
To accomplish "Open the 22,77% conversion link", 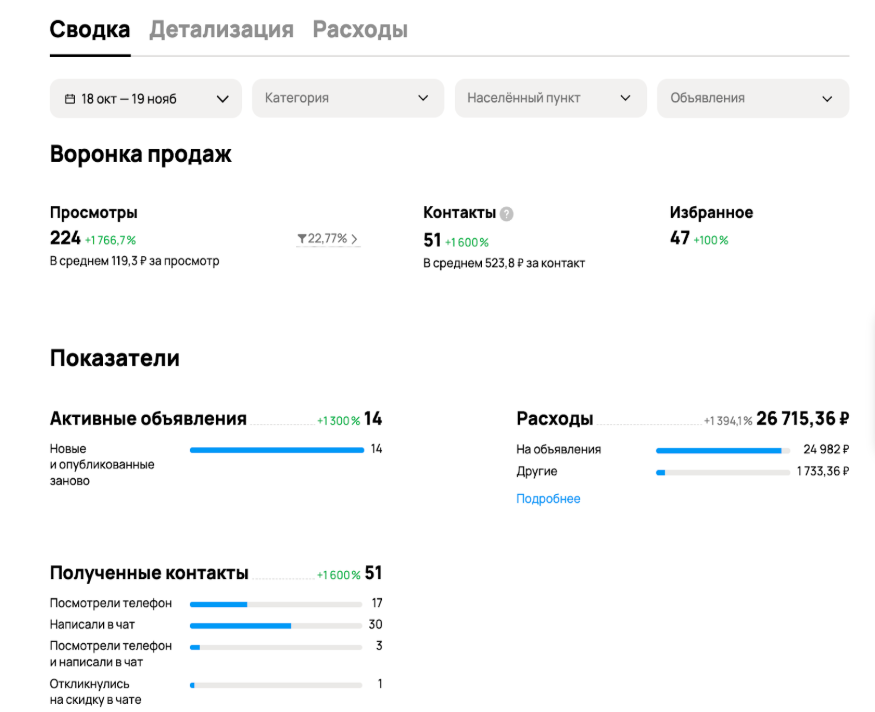I will pyautogui.click(x=328, y=239).
